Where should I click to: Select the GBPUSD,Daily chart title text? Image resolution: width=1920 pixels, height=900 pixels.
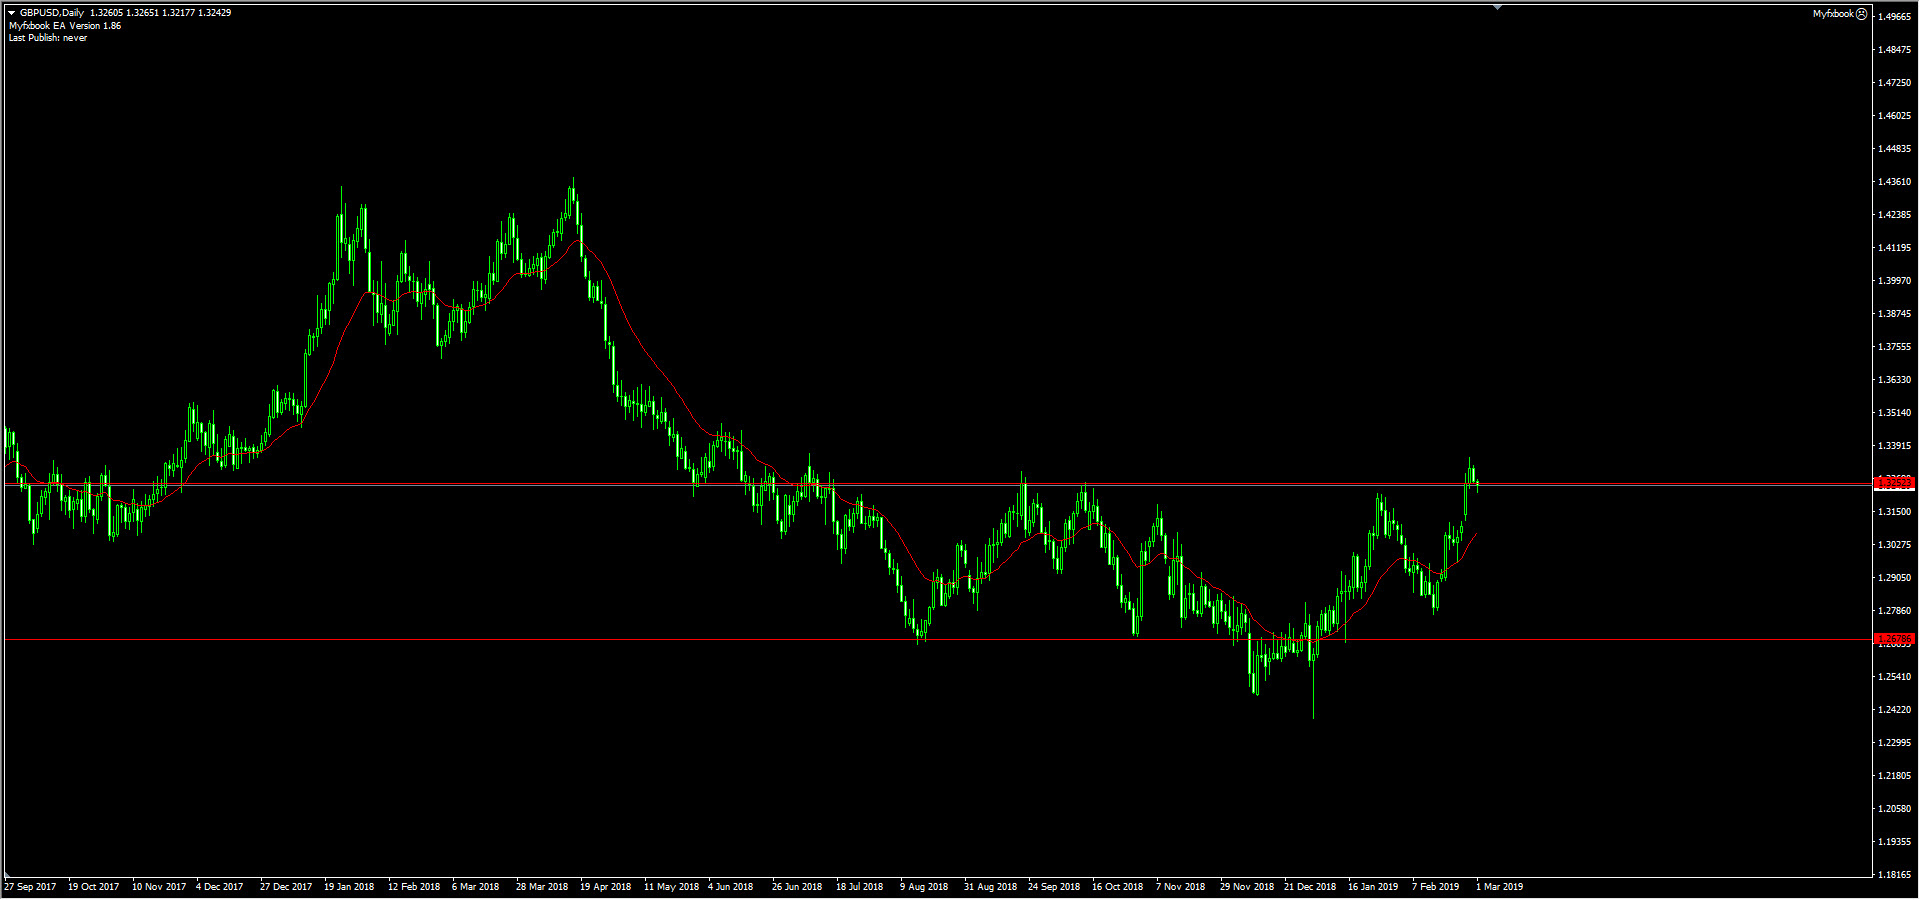[x=52, y=13]
